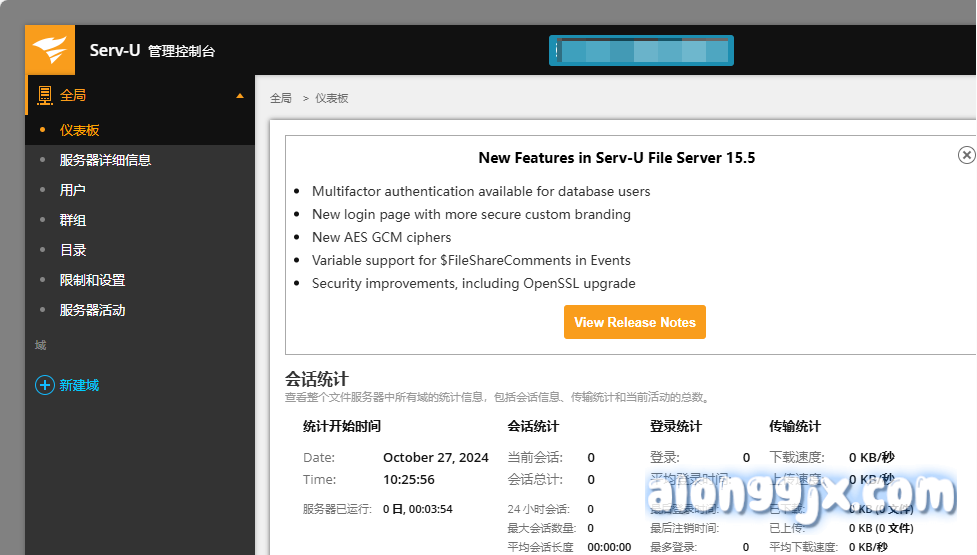The image size is (977, 555).
Task: Select 用户 in the sidebar
Action: click(72, 190)
